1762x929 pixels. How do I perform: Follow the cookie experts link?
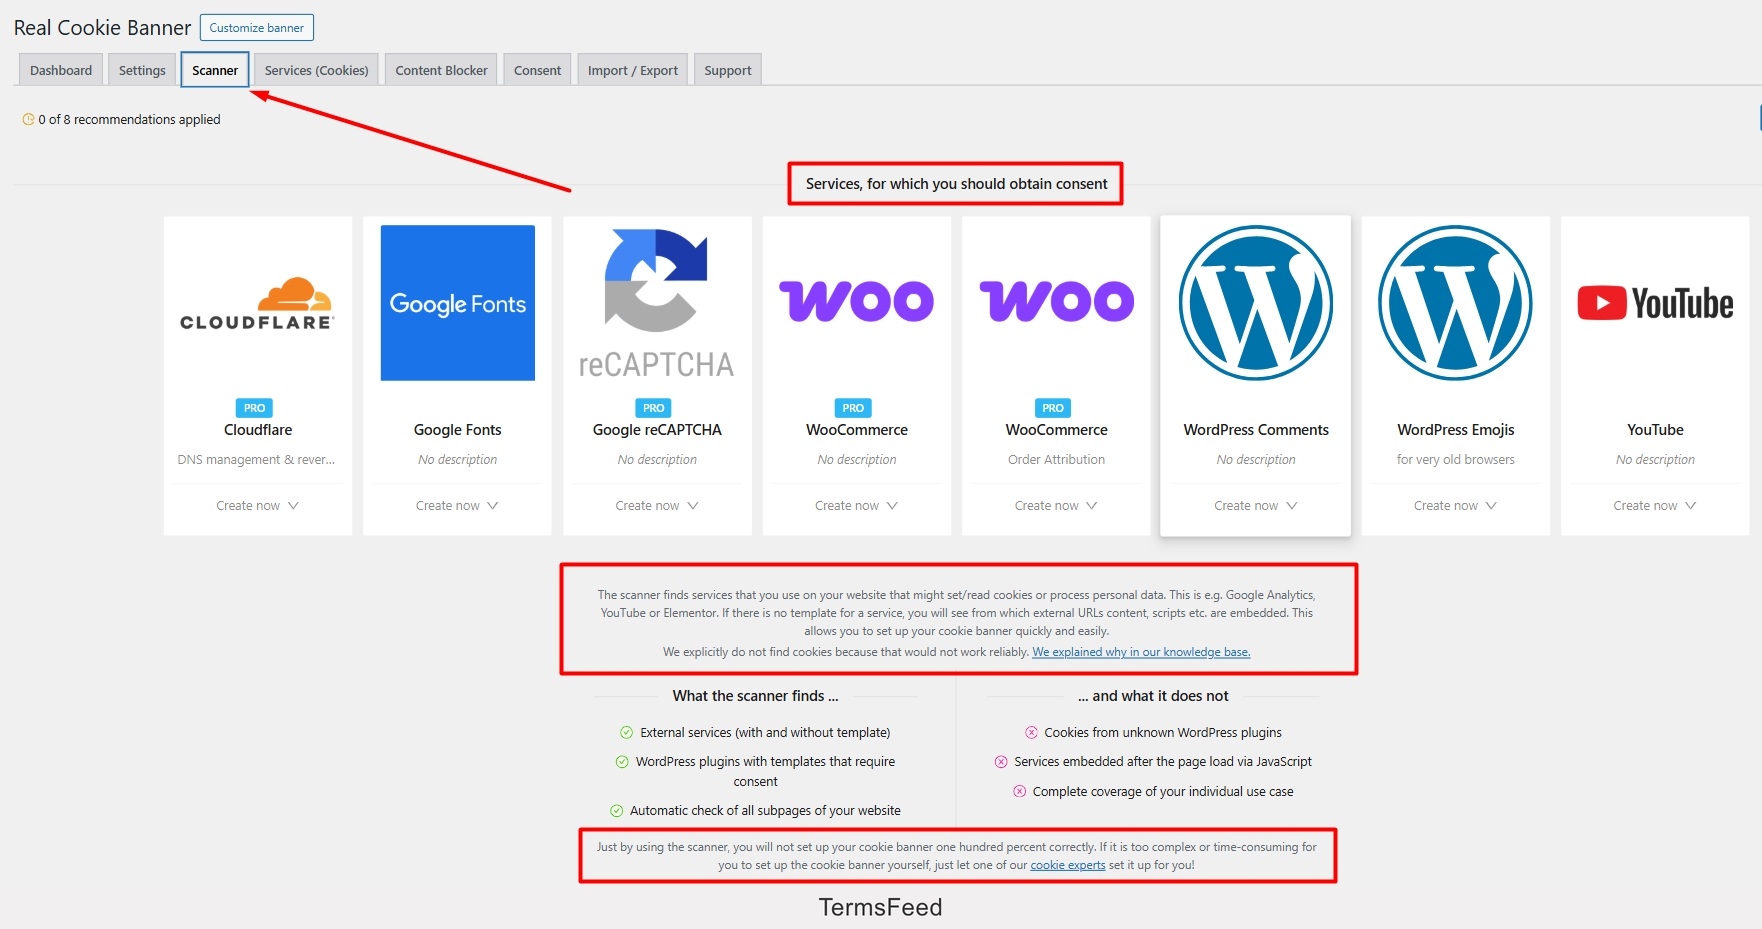[1068, 865]
